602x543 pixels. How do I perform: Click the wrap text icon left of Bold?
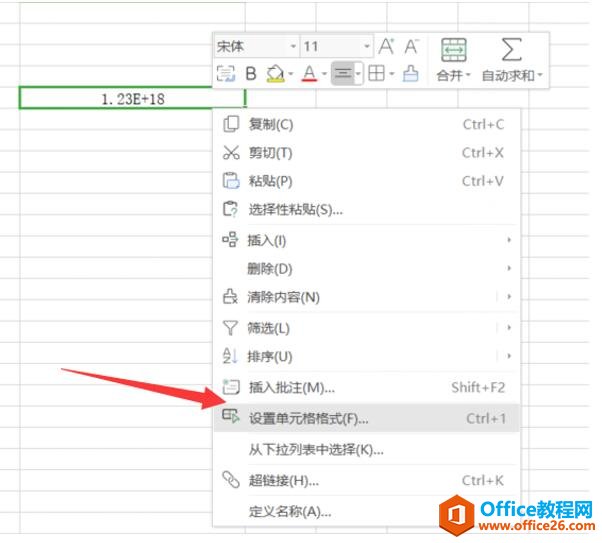[x=226, y=73]
